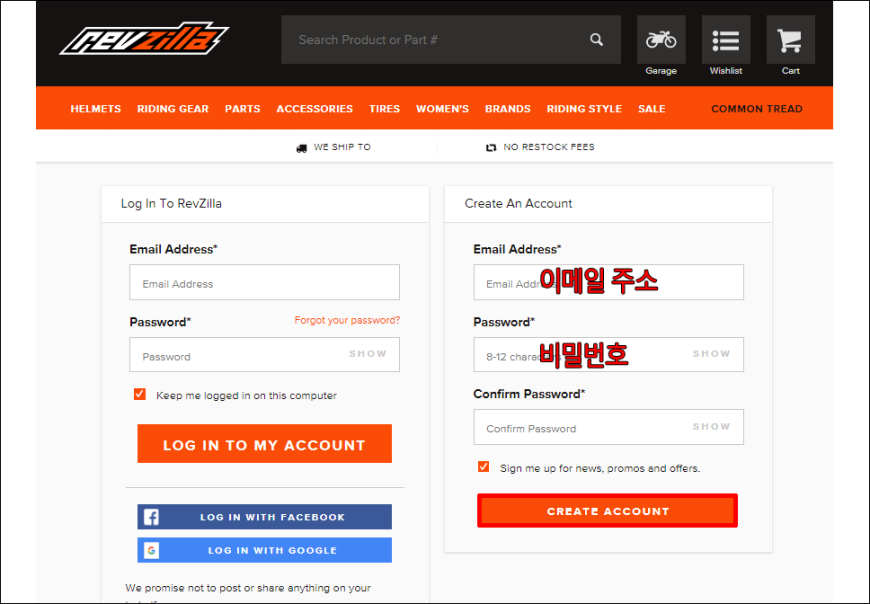The width and height of the screenshot is (870, 604).
Task: Log in with Facebook
Action: [265, 517]
